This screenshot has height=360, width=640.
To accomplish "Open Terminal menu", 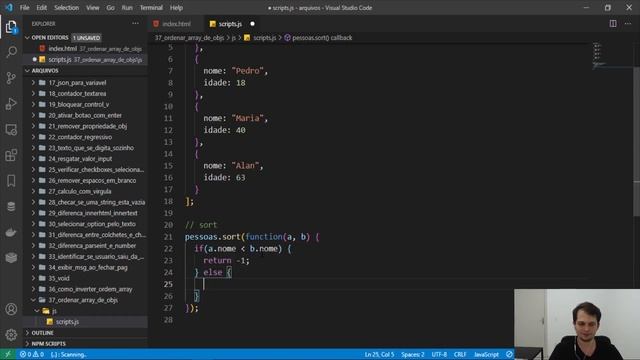I will point(151,7).
